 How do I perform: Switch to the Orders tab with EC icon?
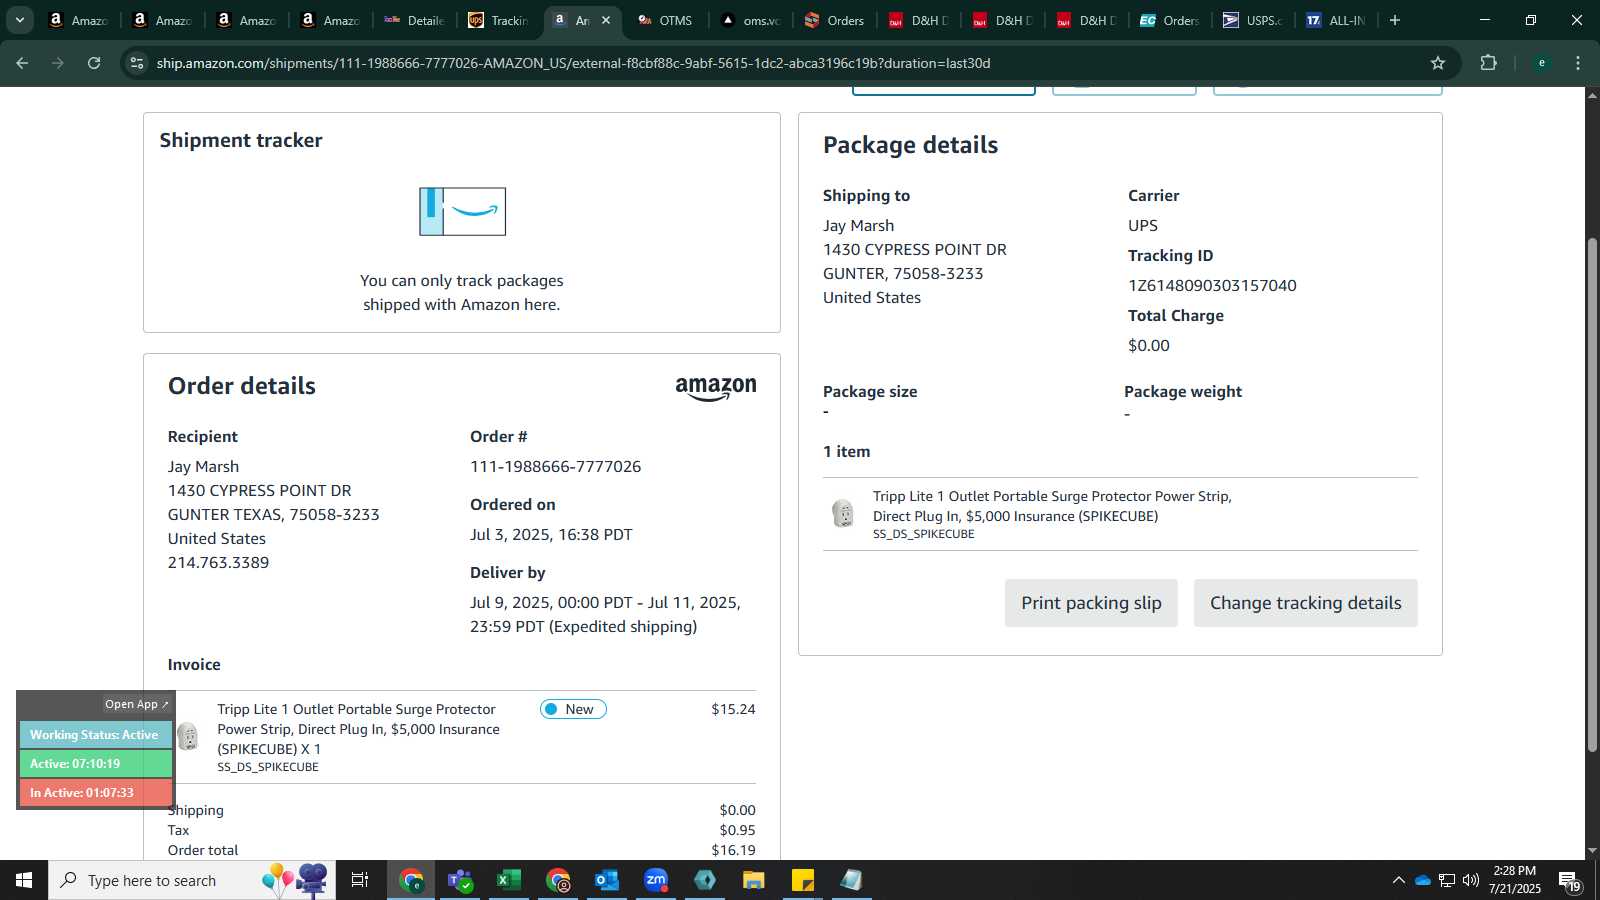click(x=1169, y=20)
